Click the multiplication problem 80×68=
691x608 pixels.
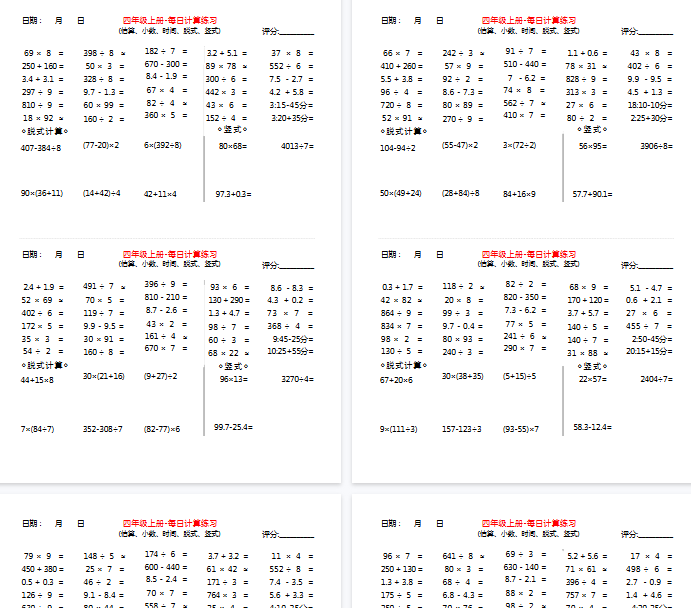point(233,146)
